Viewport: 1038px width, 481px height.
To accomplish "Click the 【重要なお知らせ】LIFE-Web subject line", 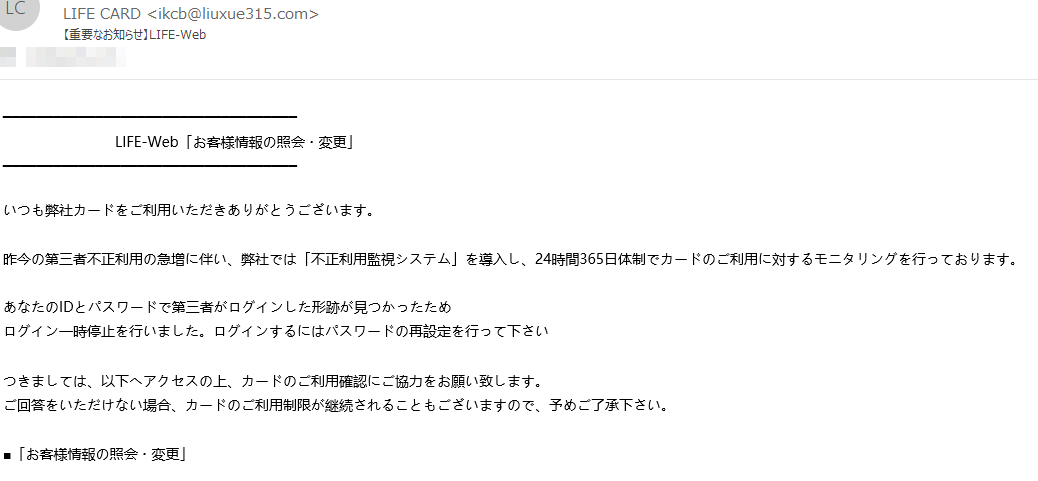I will 134,35.
